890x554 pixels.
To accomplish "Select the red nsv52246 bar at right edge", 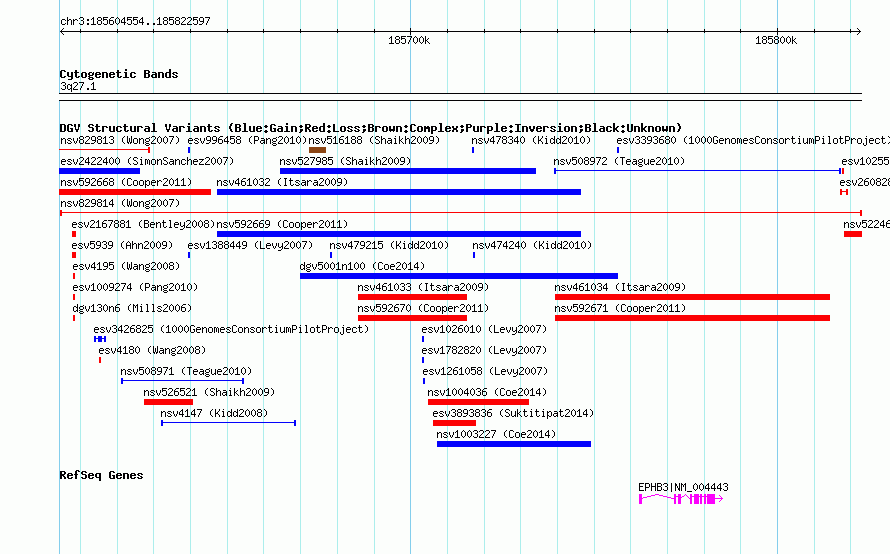I will tap(853, 234).
